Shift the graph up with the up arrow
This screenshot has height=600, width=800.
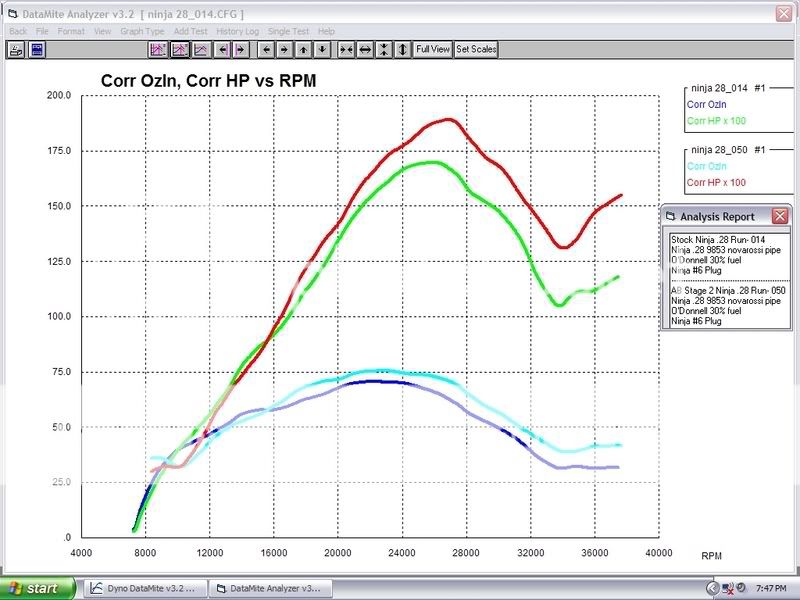coord(304,48)
